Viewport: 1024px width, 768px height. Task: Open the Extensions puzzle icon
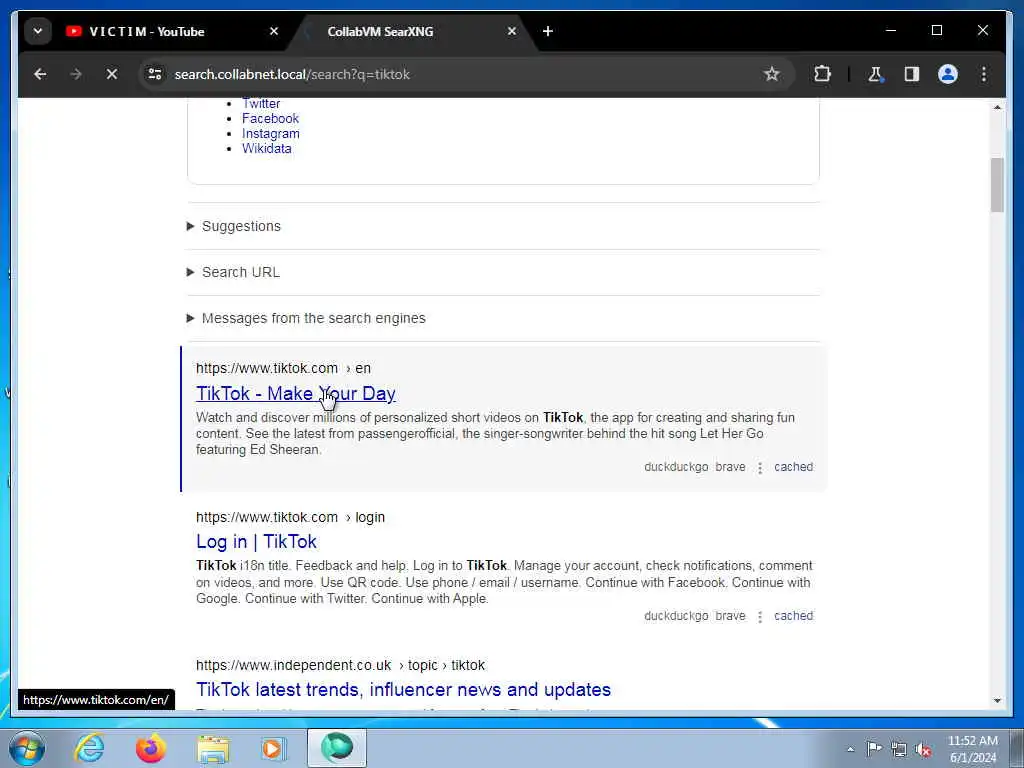(x=822, y=74)
